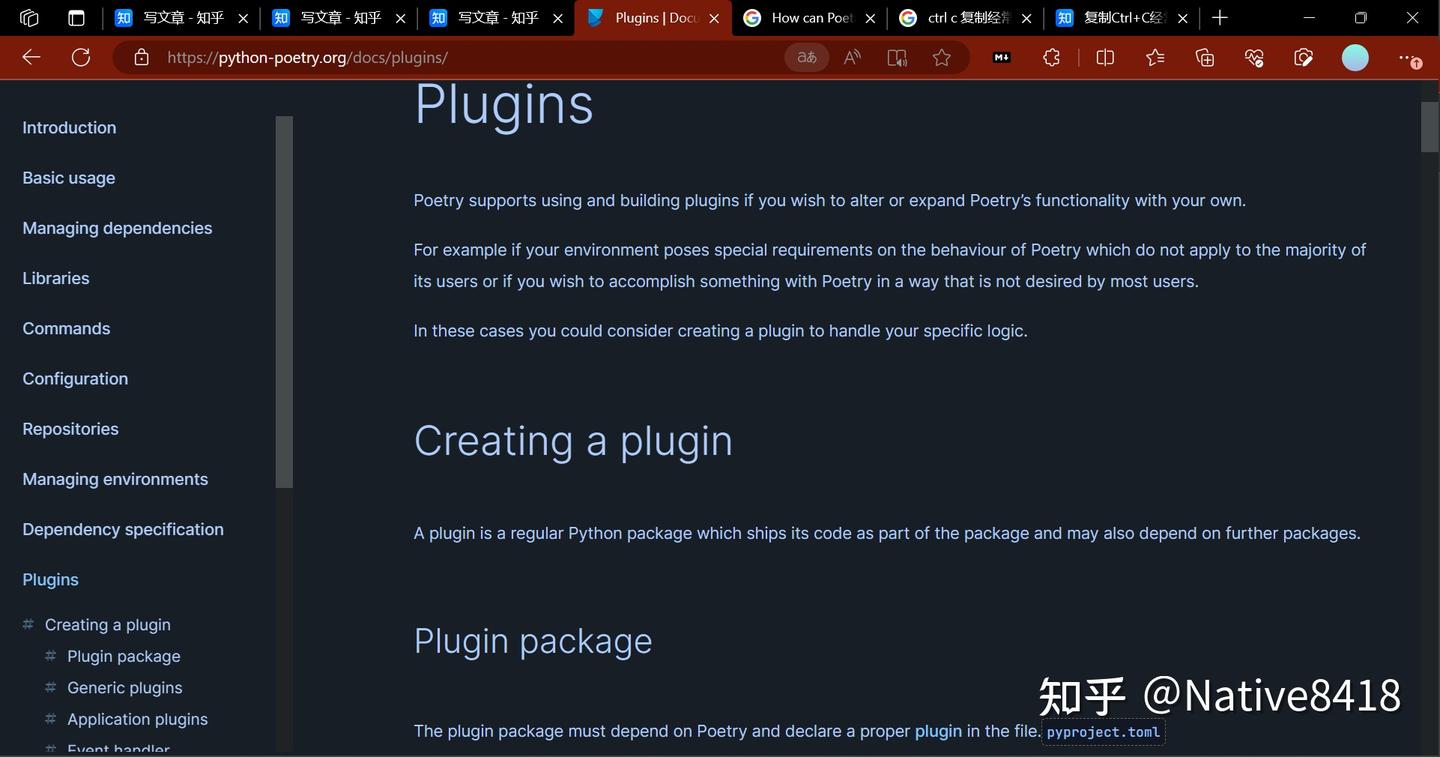Open the Favorites list icon

pyautogui.click(x=1154, y=57)
